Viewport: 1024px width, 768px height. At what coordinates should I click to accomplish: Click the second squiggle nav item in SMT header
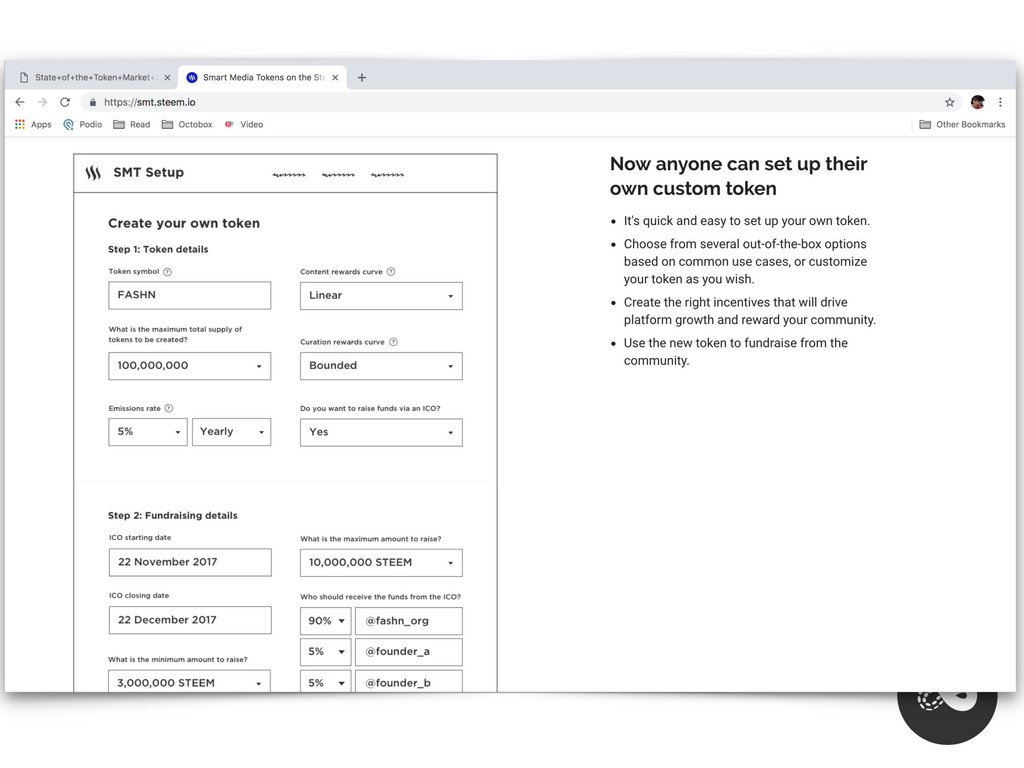[338, 174]
